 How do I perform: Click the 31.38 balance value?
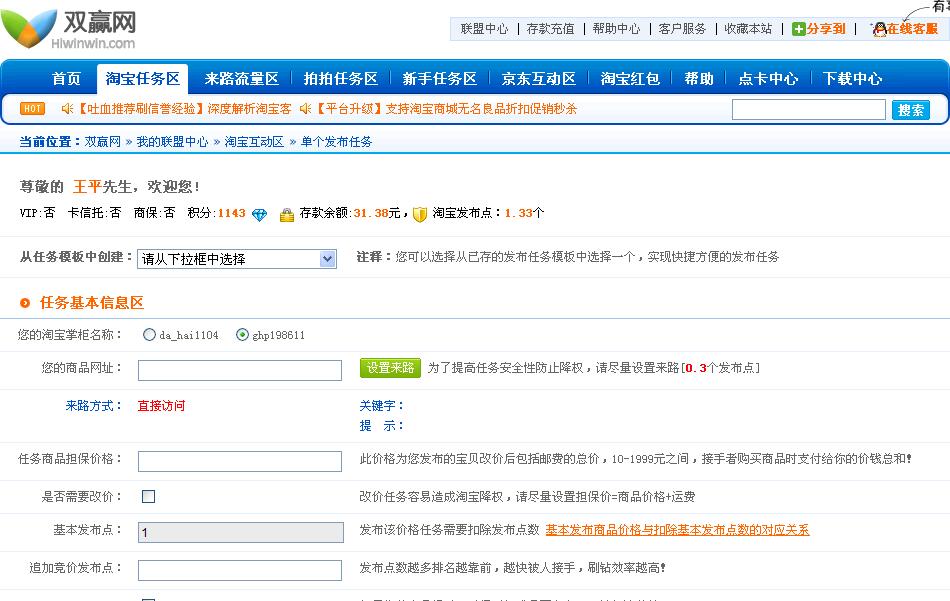pyautogui.click(x=371, y=213)
